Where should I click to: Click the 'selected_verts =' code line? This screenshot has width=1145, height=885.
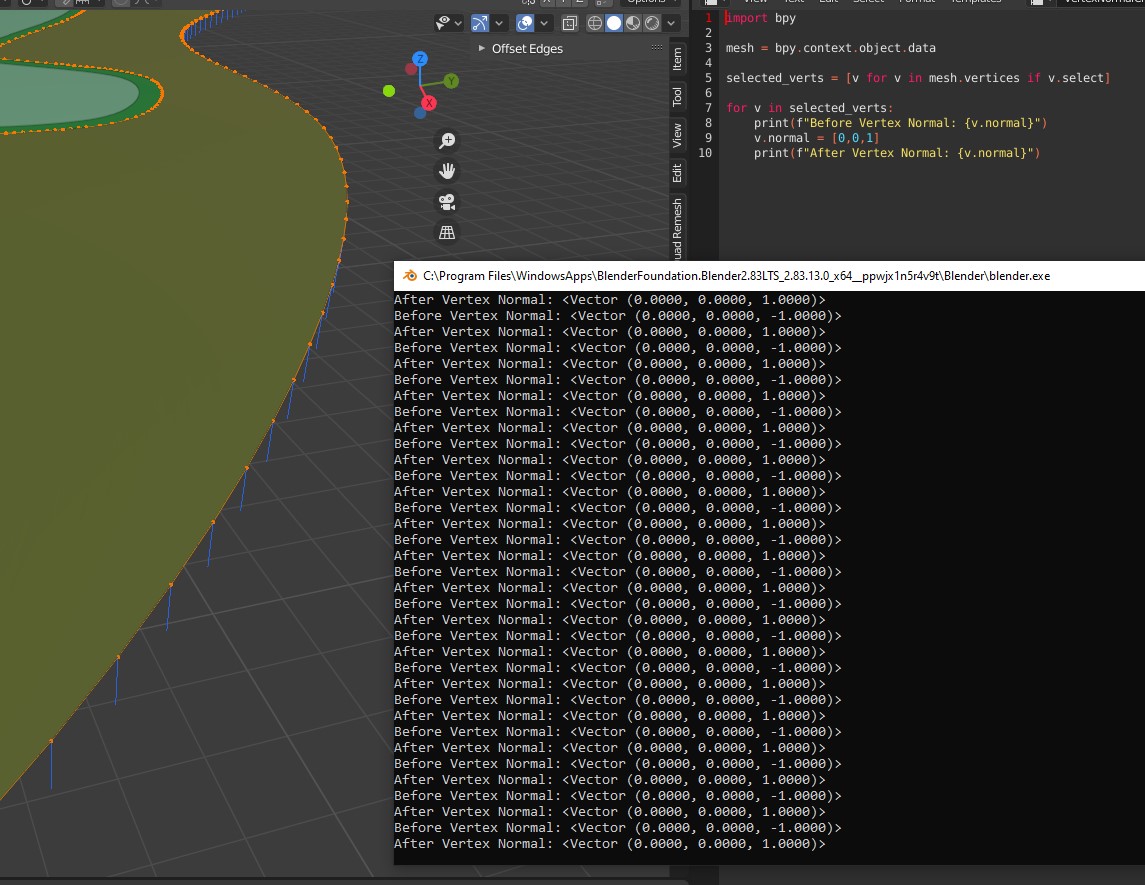pyautogui.click(x=918, y=78)
